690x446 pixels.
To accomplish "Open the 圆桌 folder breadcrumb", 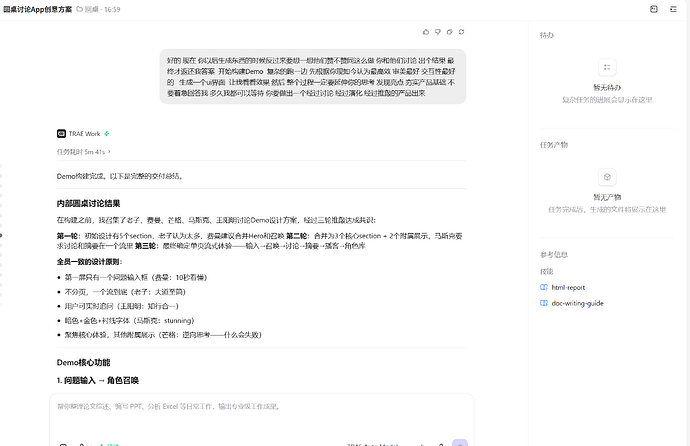I will tap(92, 9).
